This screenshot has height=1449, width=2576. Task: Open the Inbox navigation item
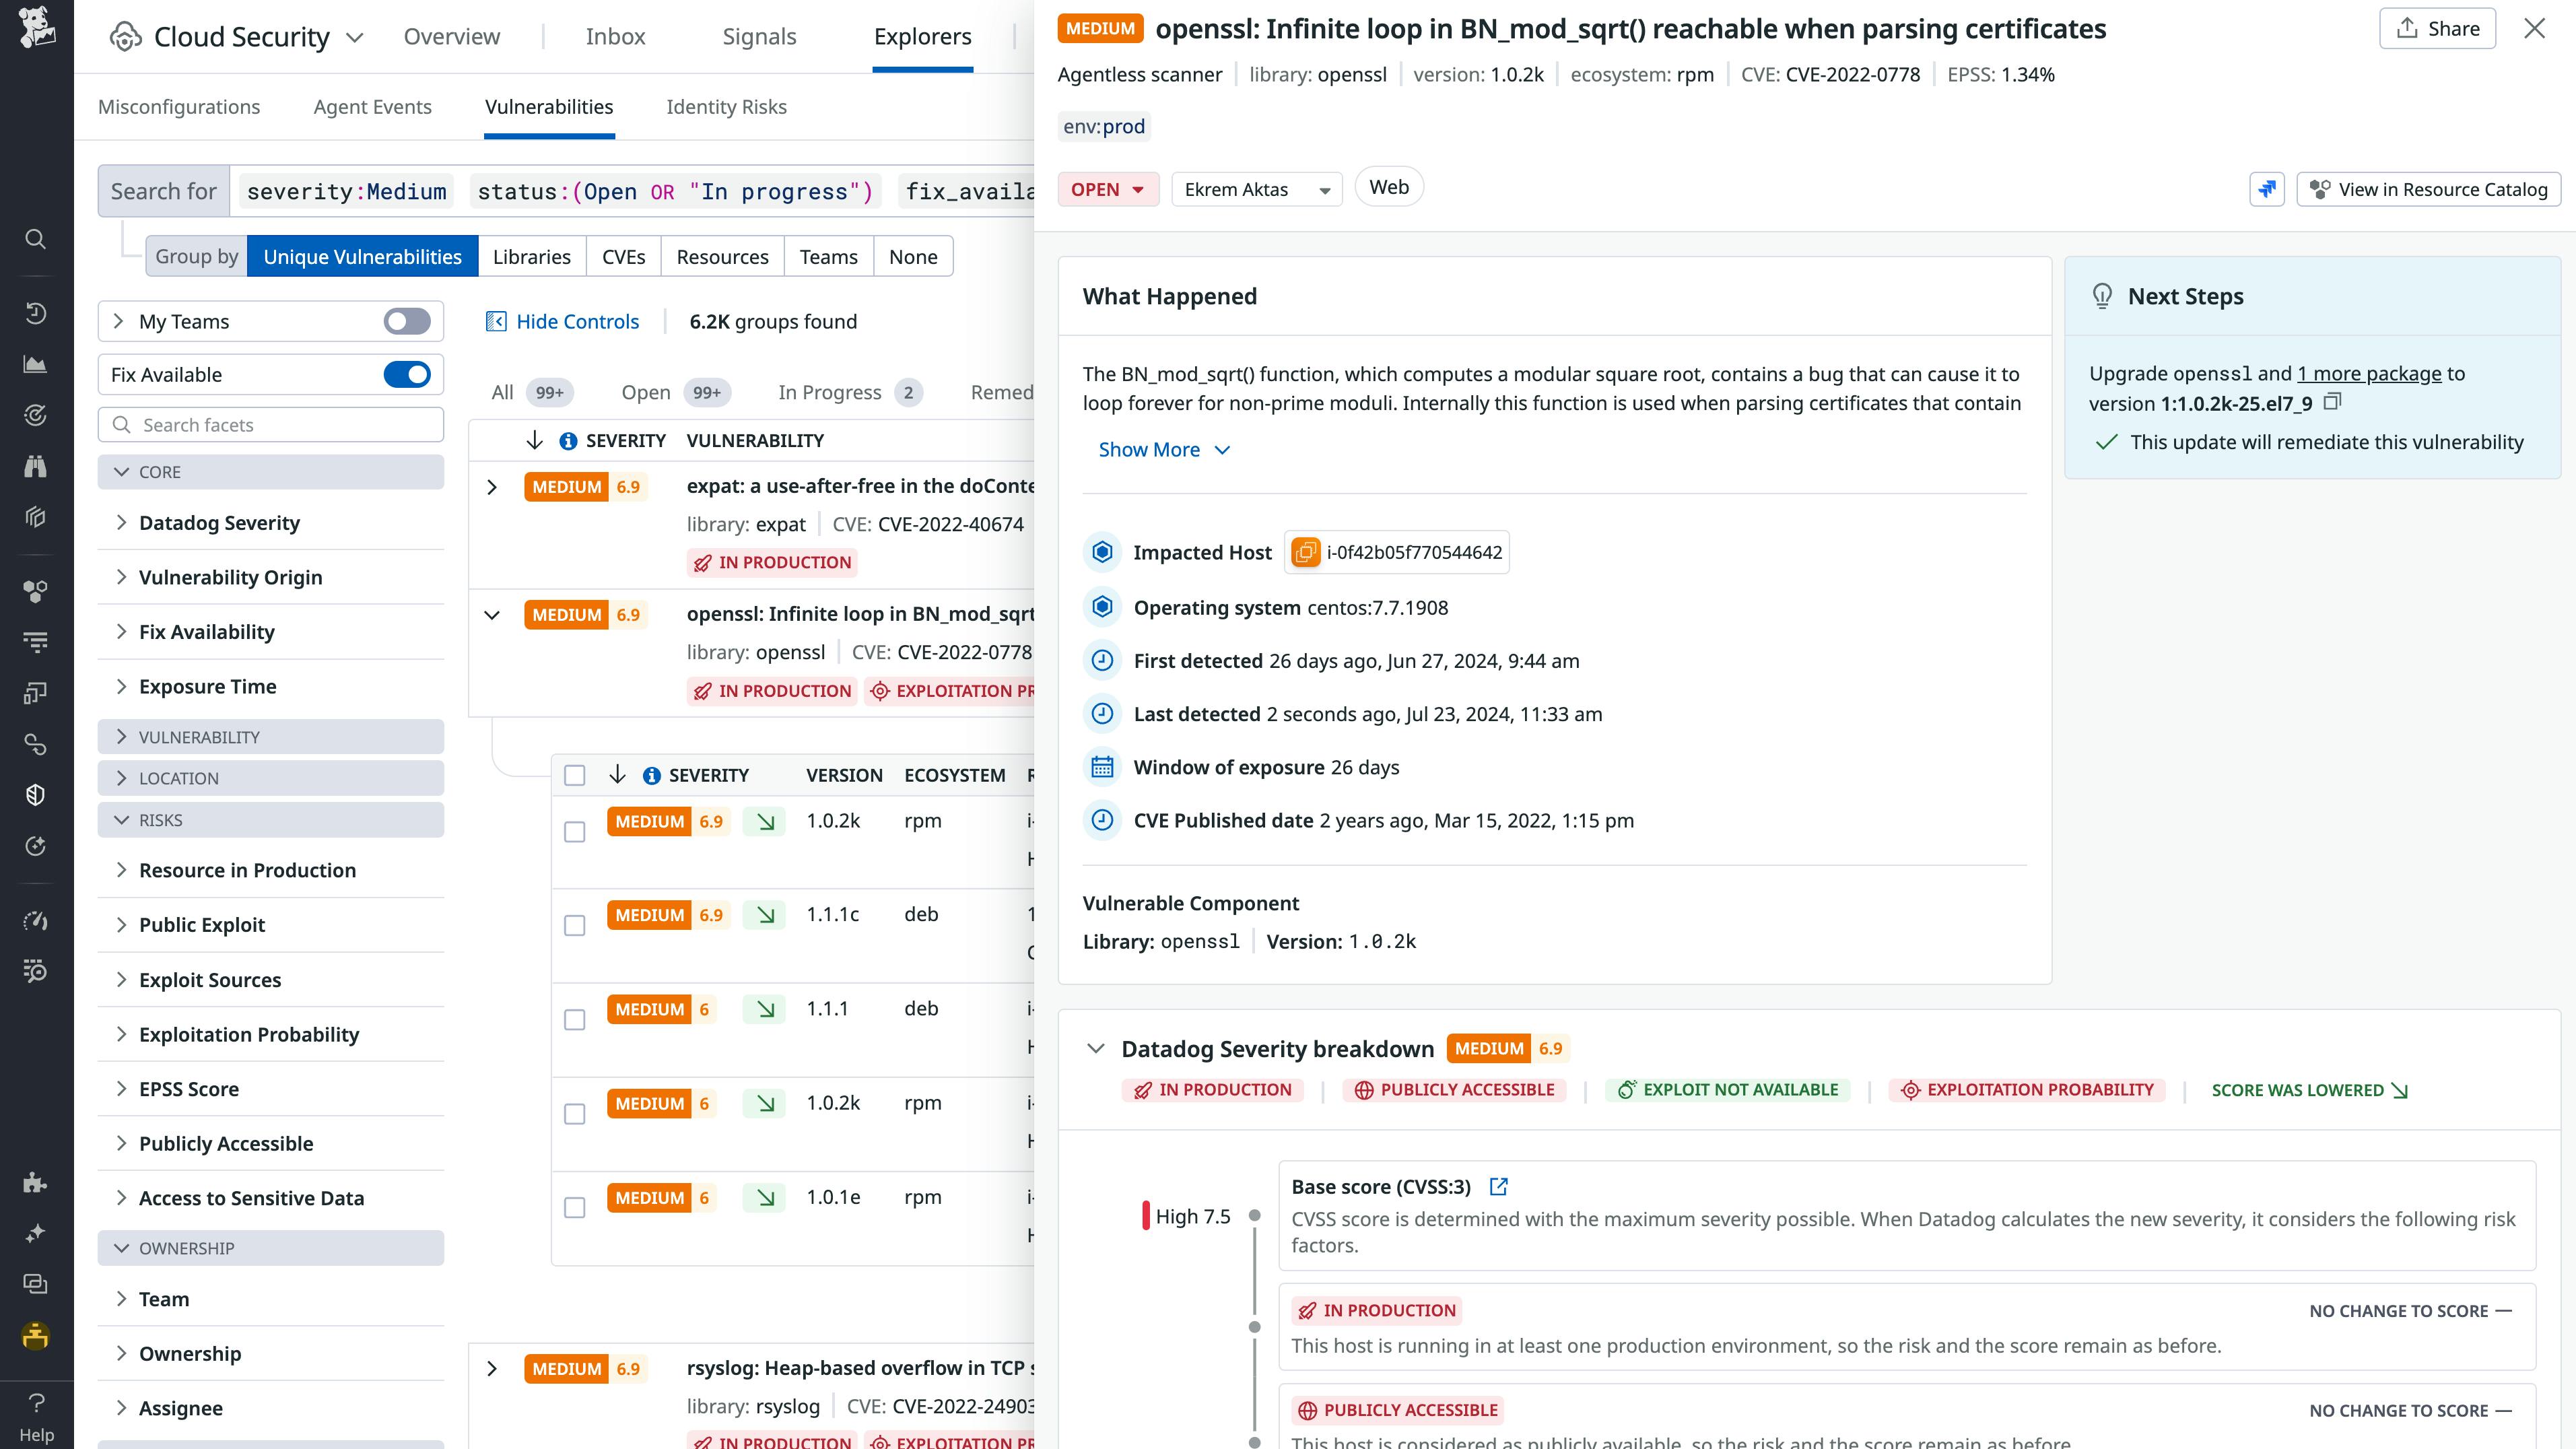click(615, 36)
